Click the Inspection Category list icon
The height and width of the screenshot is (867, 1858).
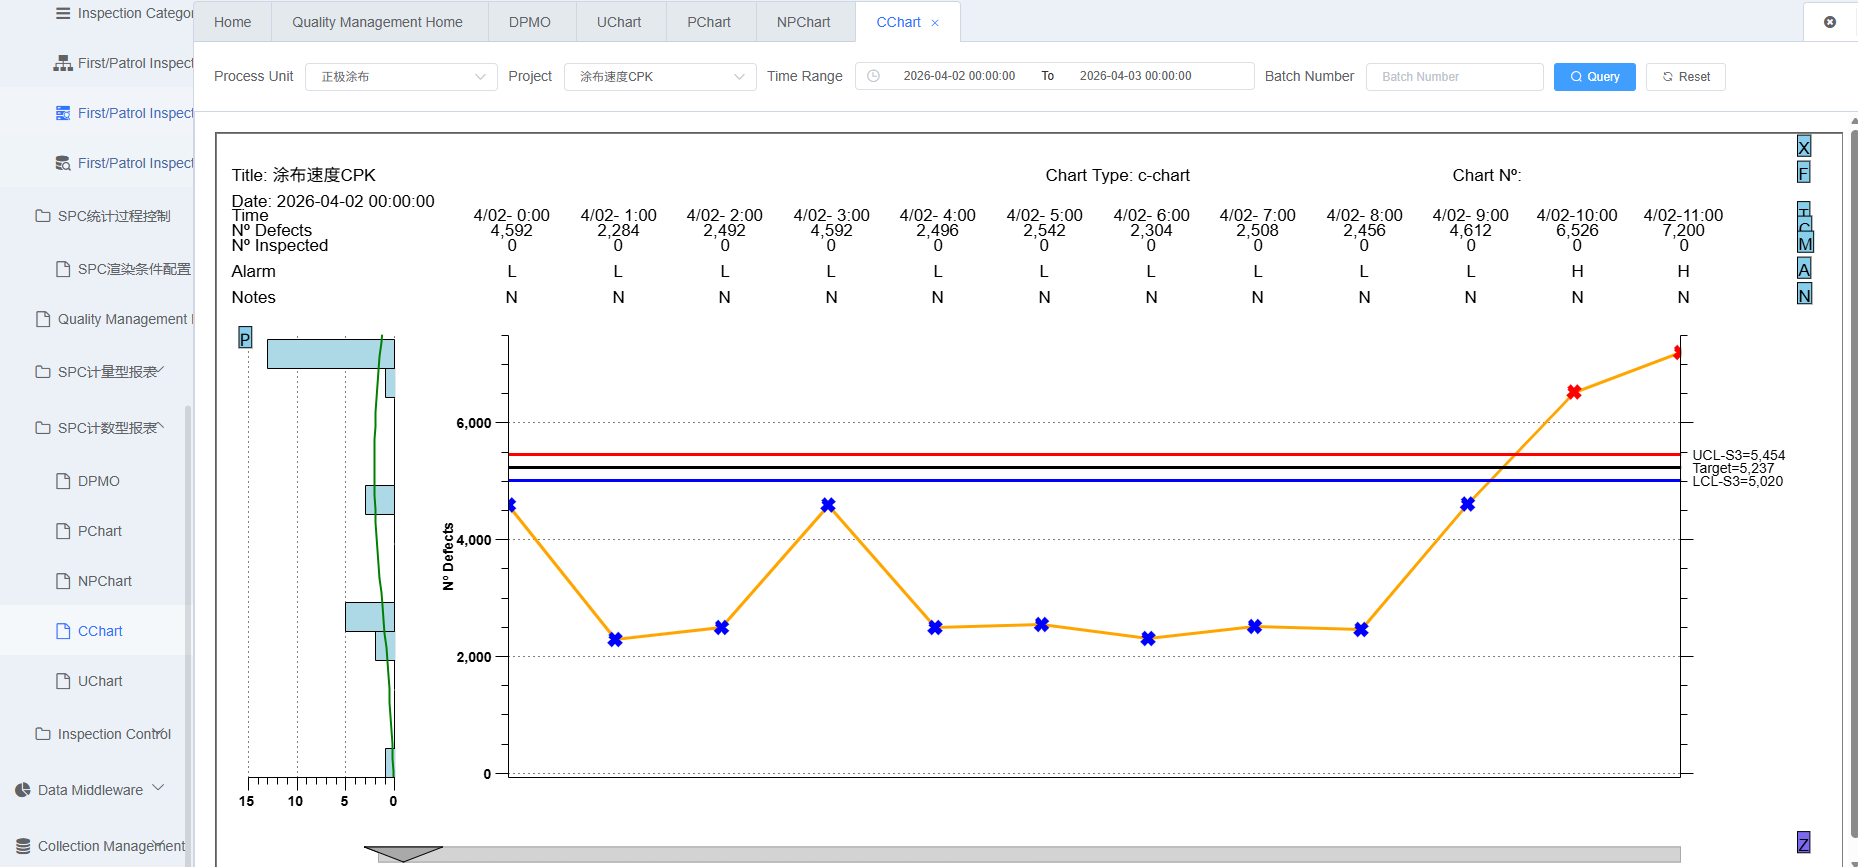pos(63,13)
